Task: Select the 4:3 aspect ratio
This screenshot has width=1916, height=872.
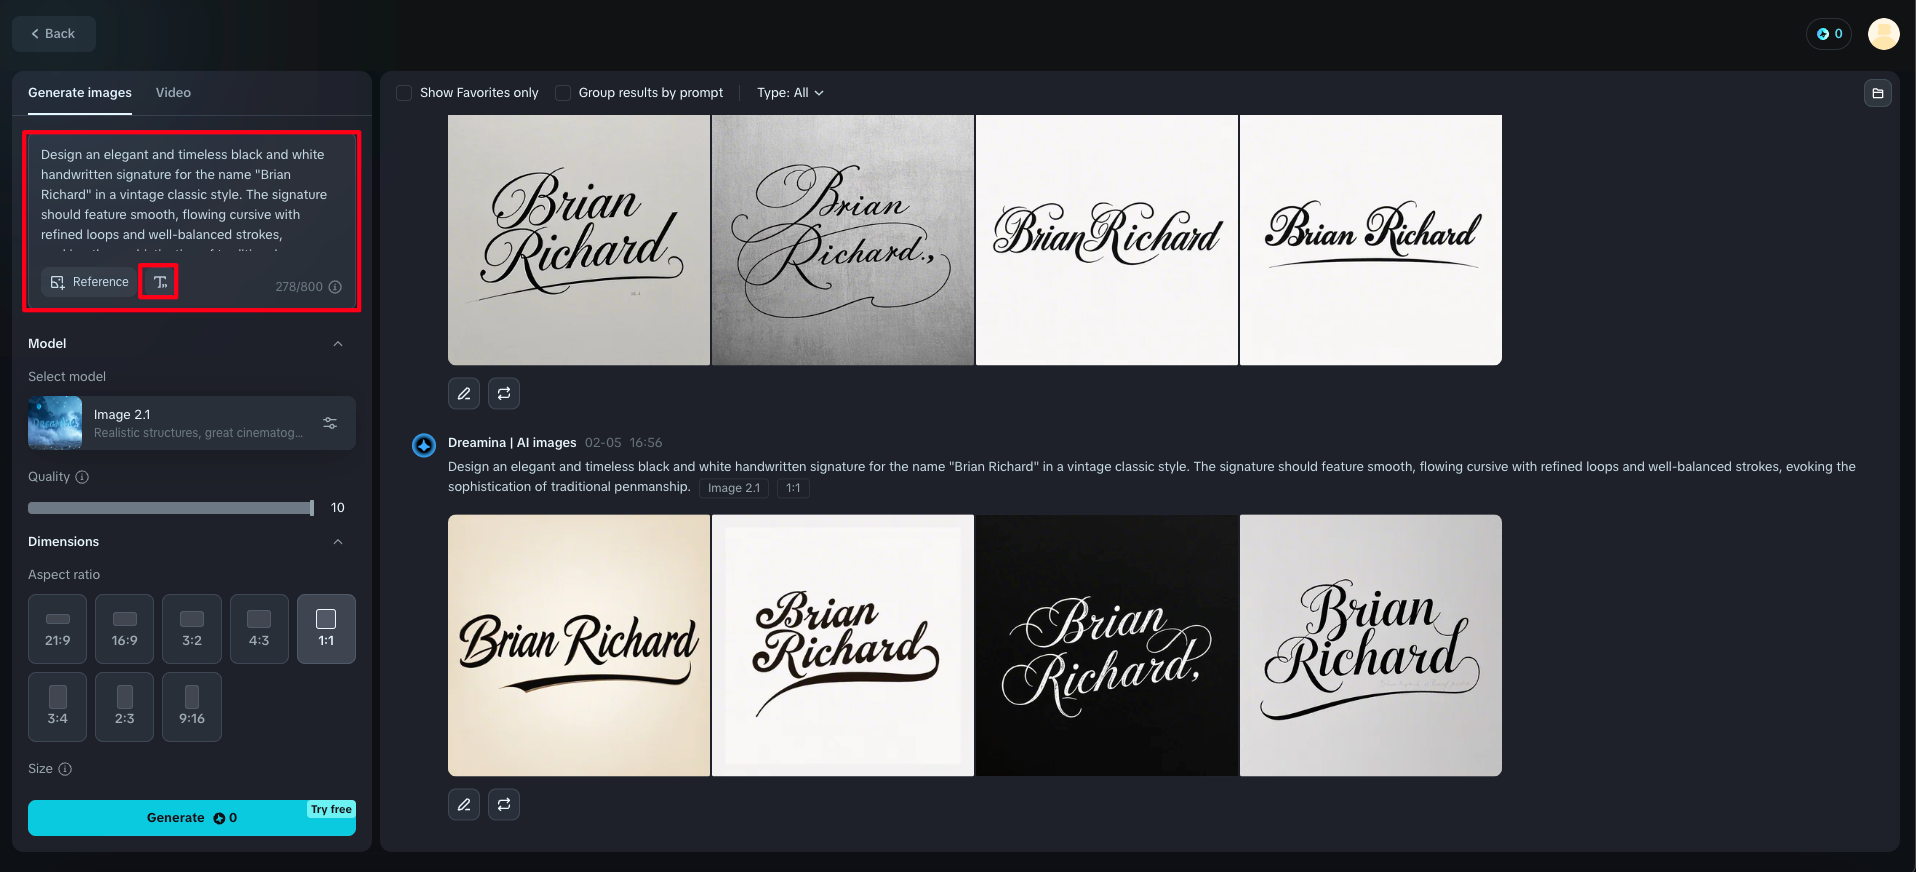Action: tap(259, 629)
